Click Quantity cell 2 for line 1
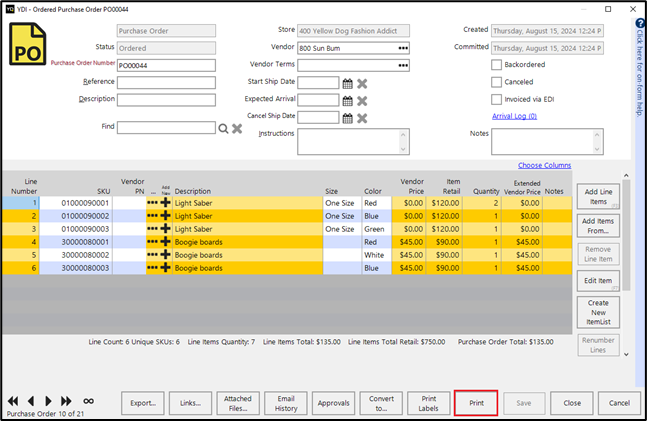647x421 pixels. coord(481,203)
